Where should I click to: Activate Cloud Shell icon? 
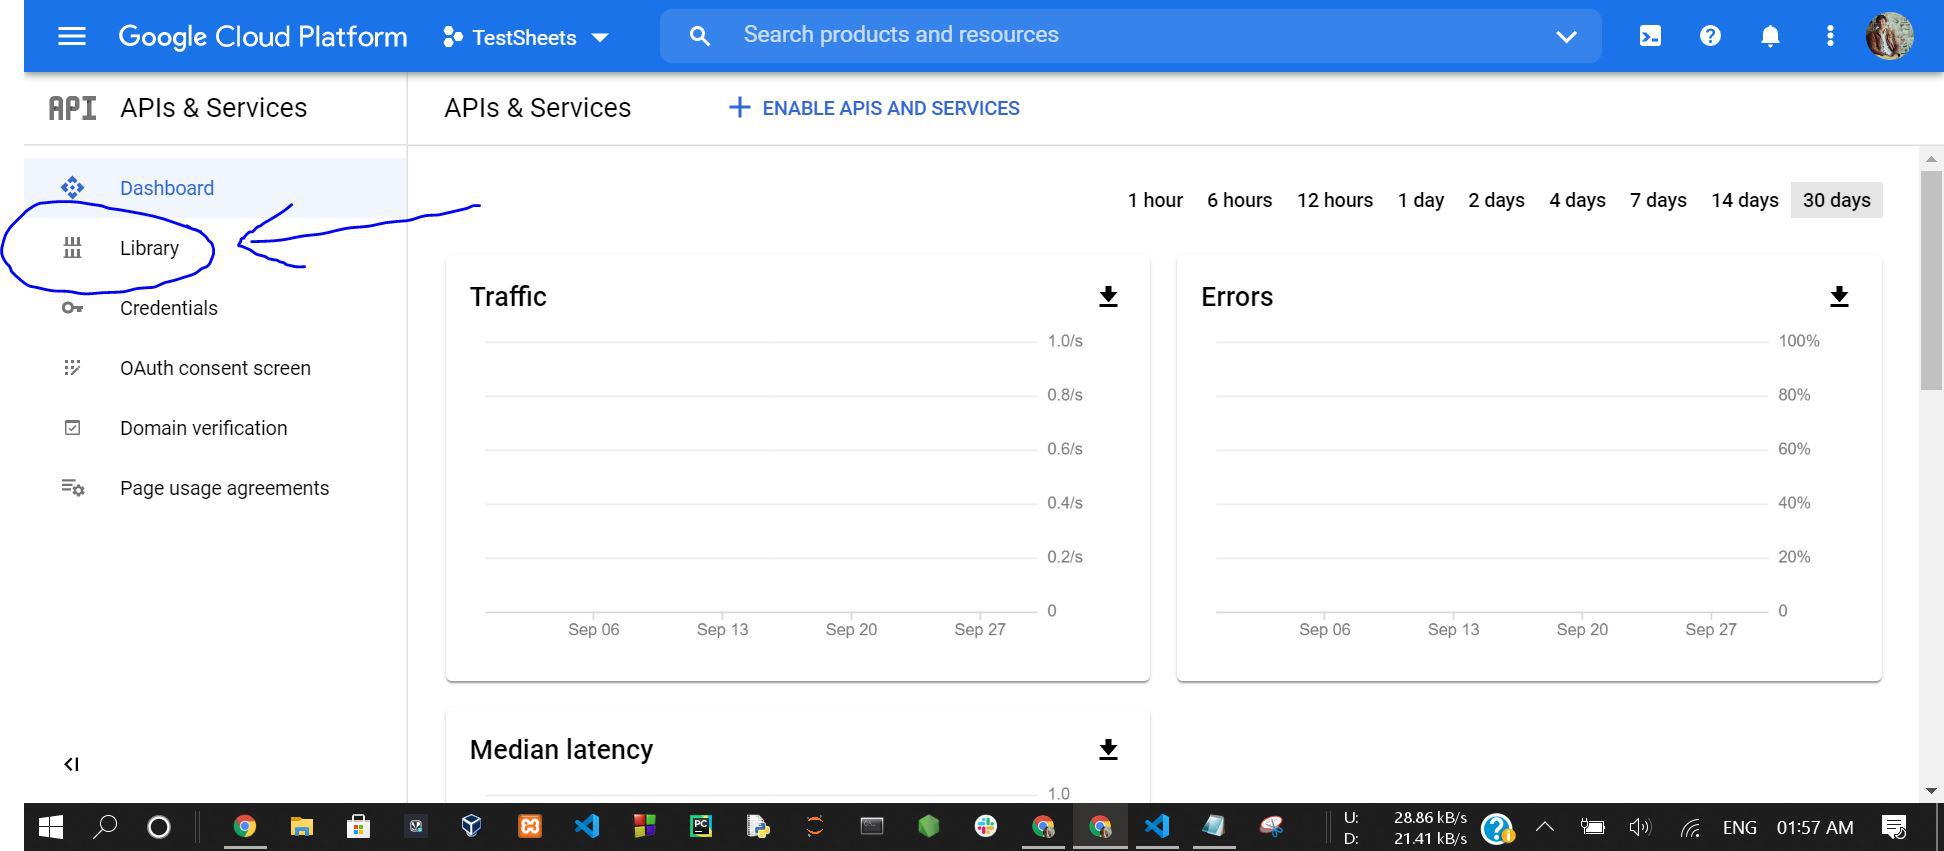point(1650,37)
